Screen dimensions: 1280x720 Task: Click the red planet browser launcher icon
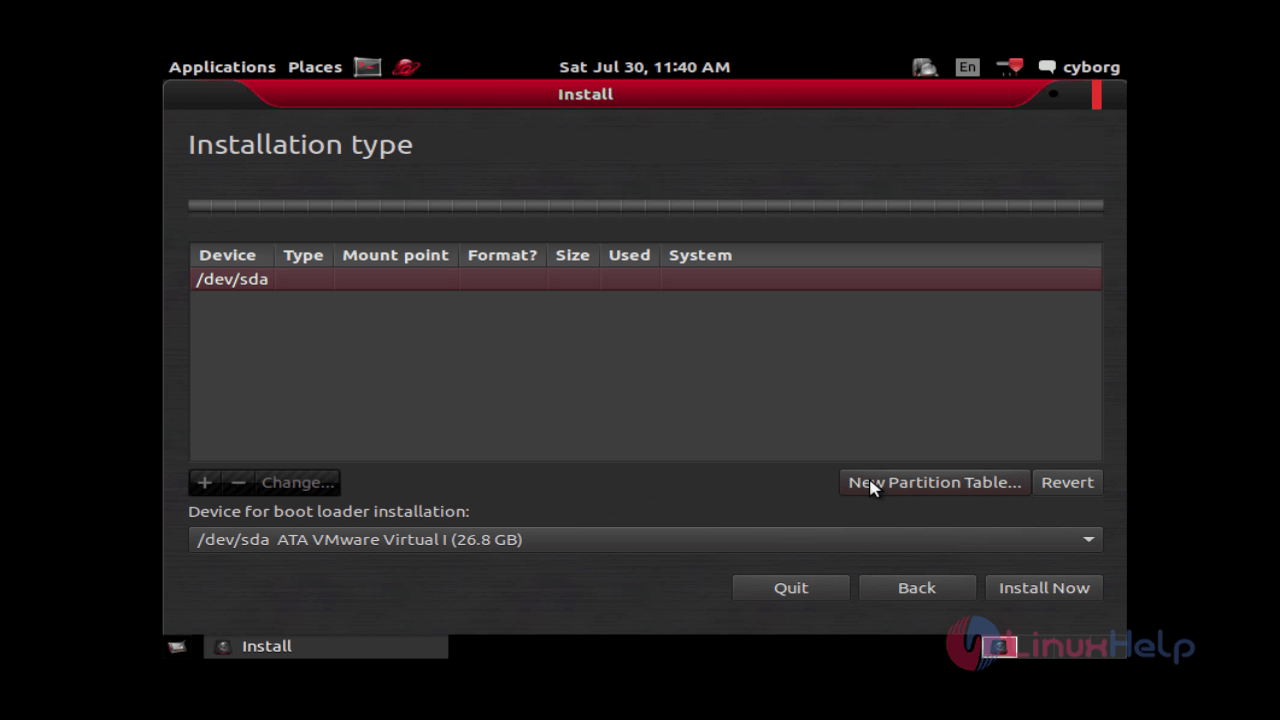pyautogui.click(x=406, y=67)
